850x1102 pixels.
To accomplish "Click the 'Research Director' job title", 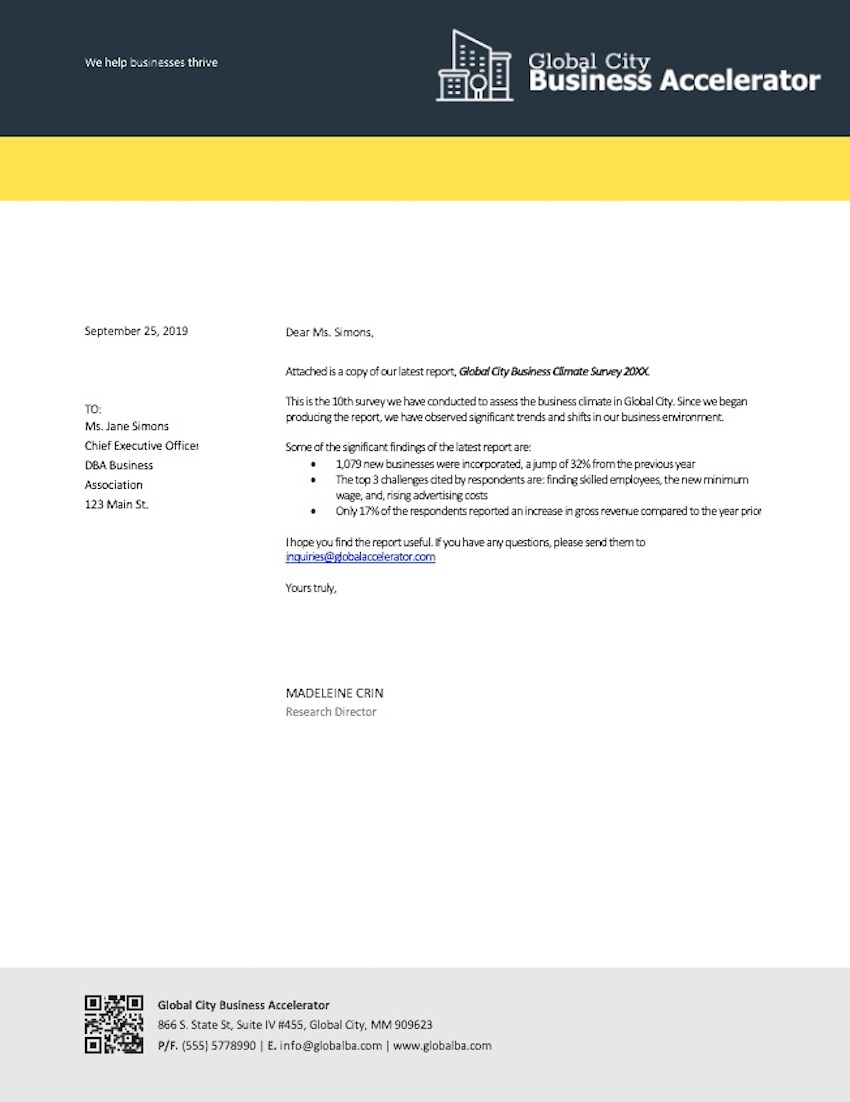I will (x=330, y=711).
